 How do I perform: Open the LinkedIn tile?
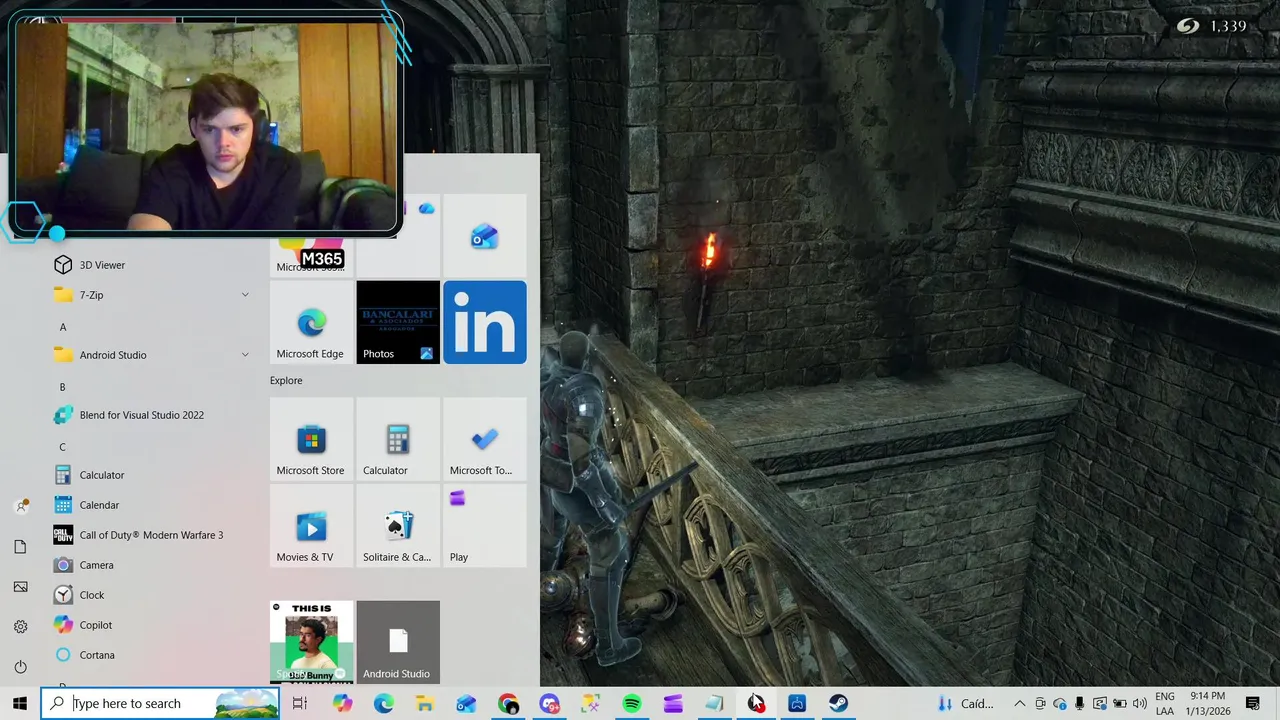(485, 322)
